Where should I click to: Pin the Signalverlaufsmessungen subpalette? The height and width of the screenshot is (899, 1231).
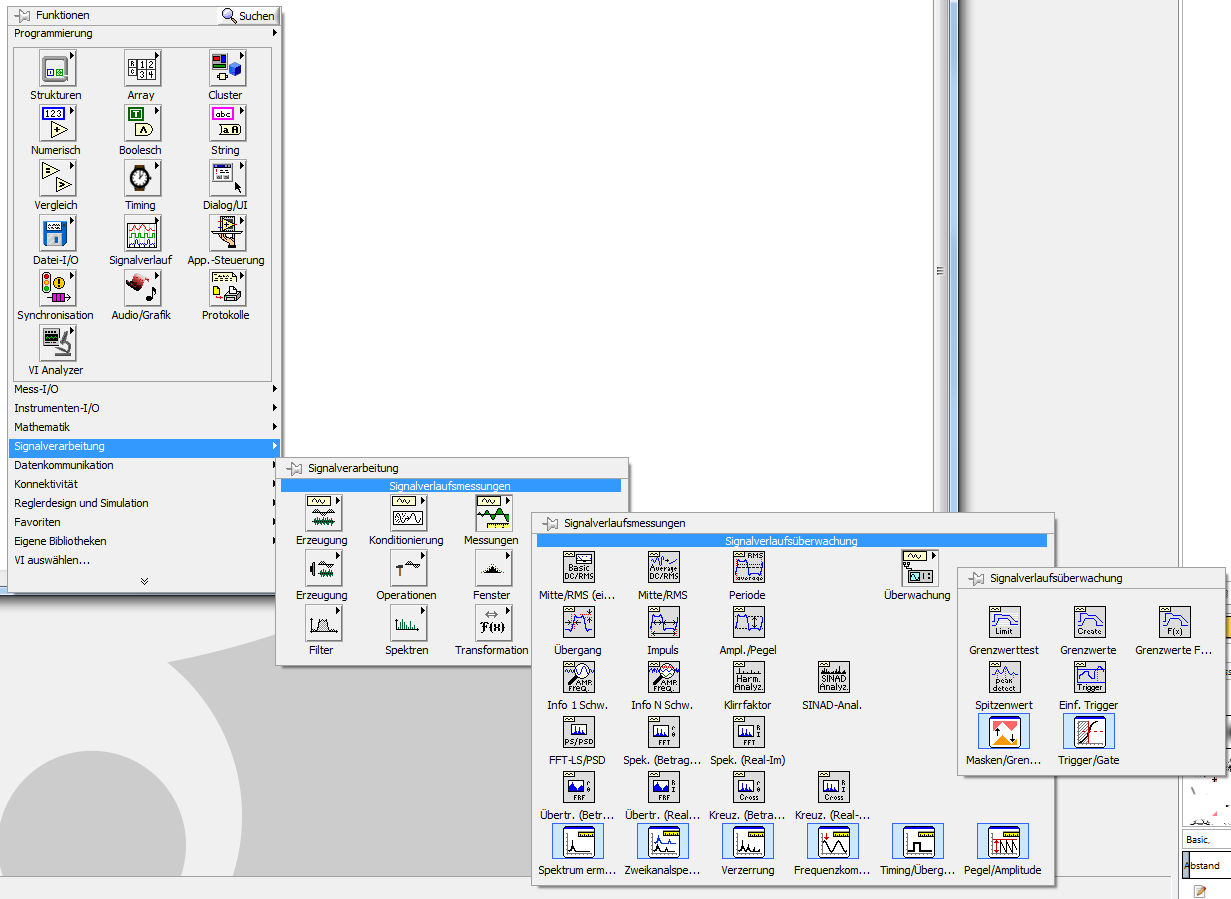pos(550,523)
